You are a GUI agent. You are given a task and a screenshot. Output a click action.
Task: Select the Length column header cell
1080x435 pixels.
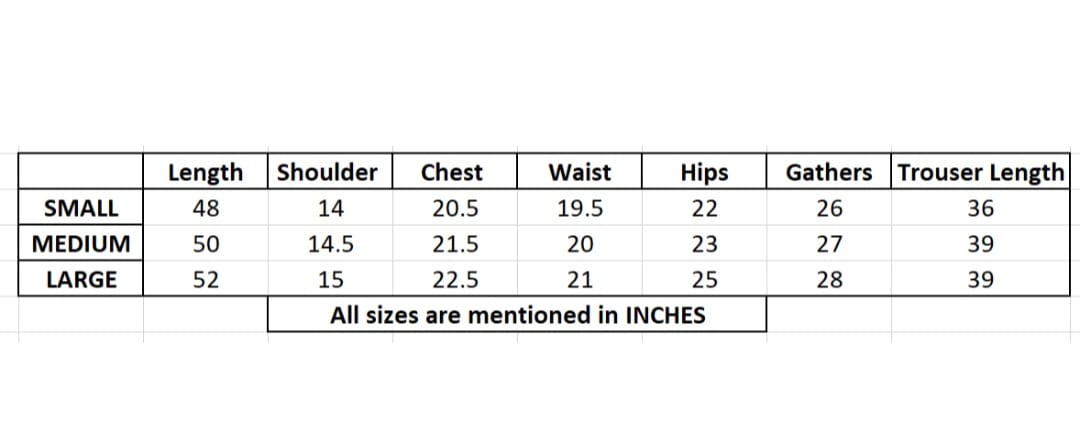point(205,171)
